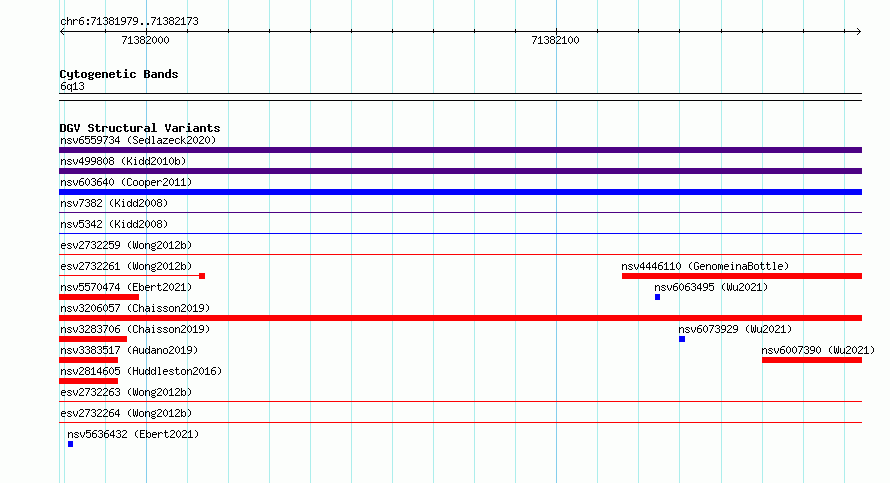890x483 pixels.
Task: Click the 71382000 ruler position label
Action: (x=145, y=40)
